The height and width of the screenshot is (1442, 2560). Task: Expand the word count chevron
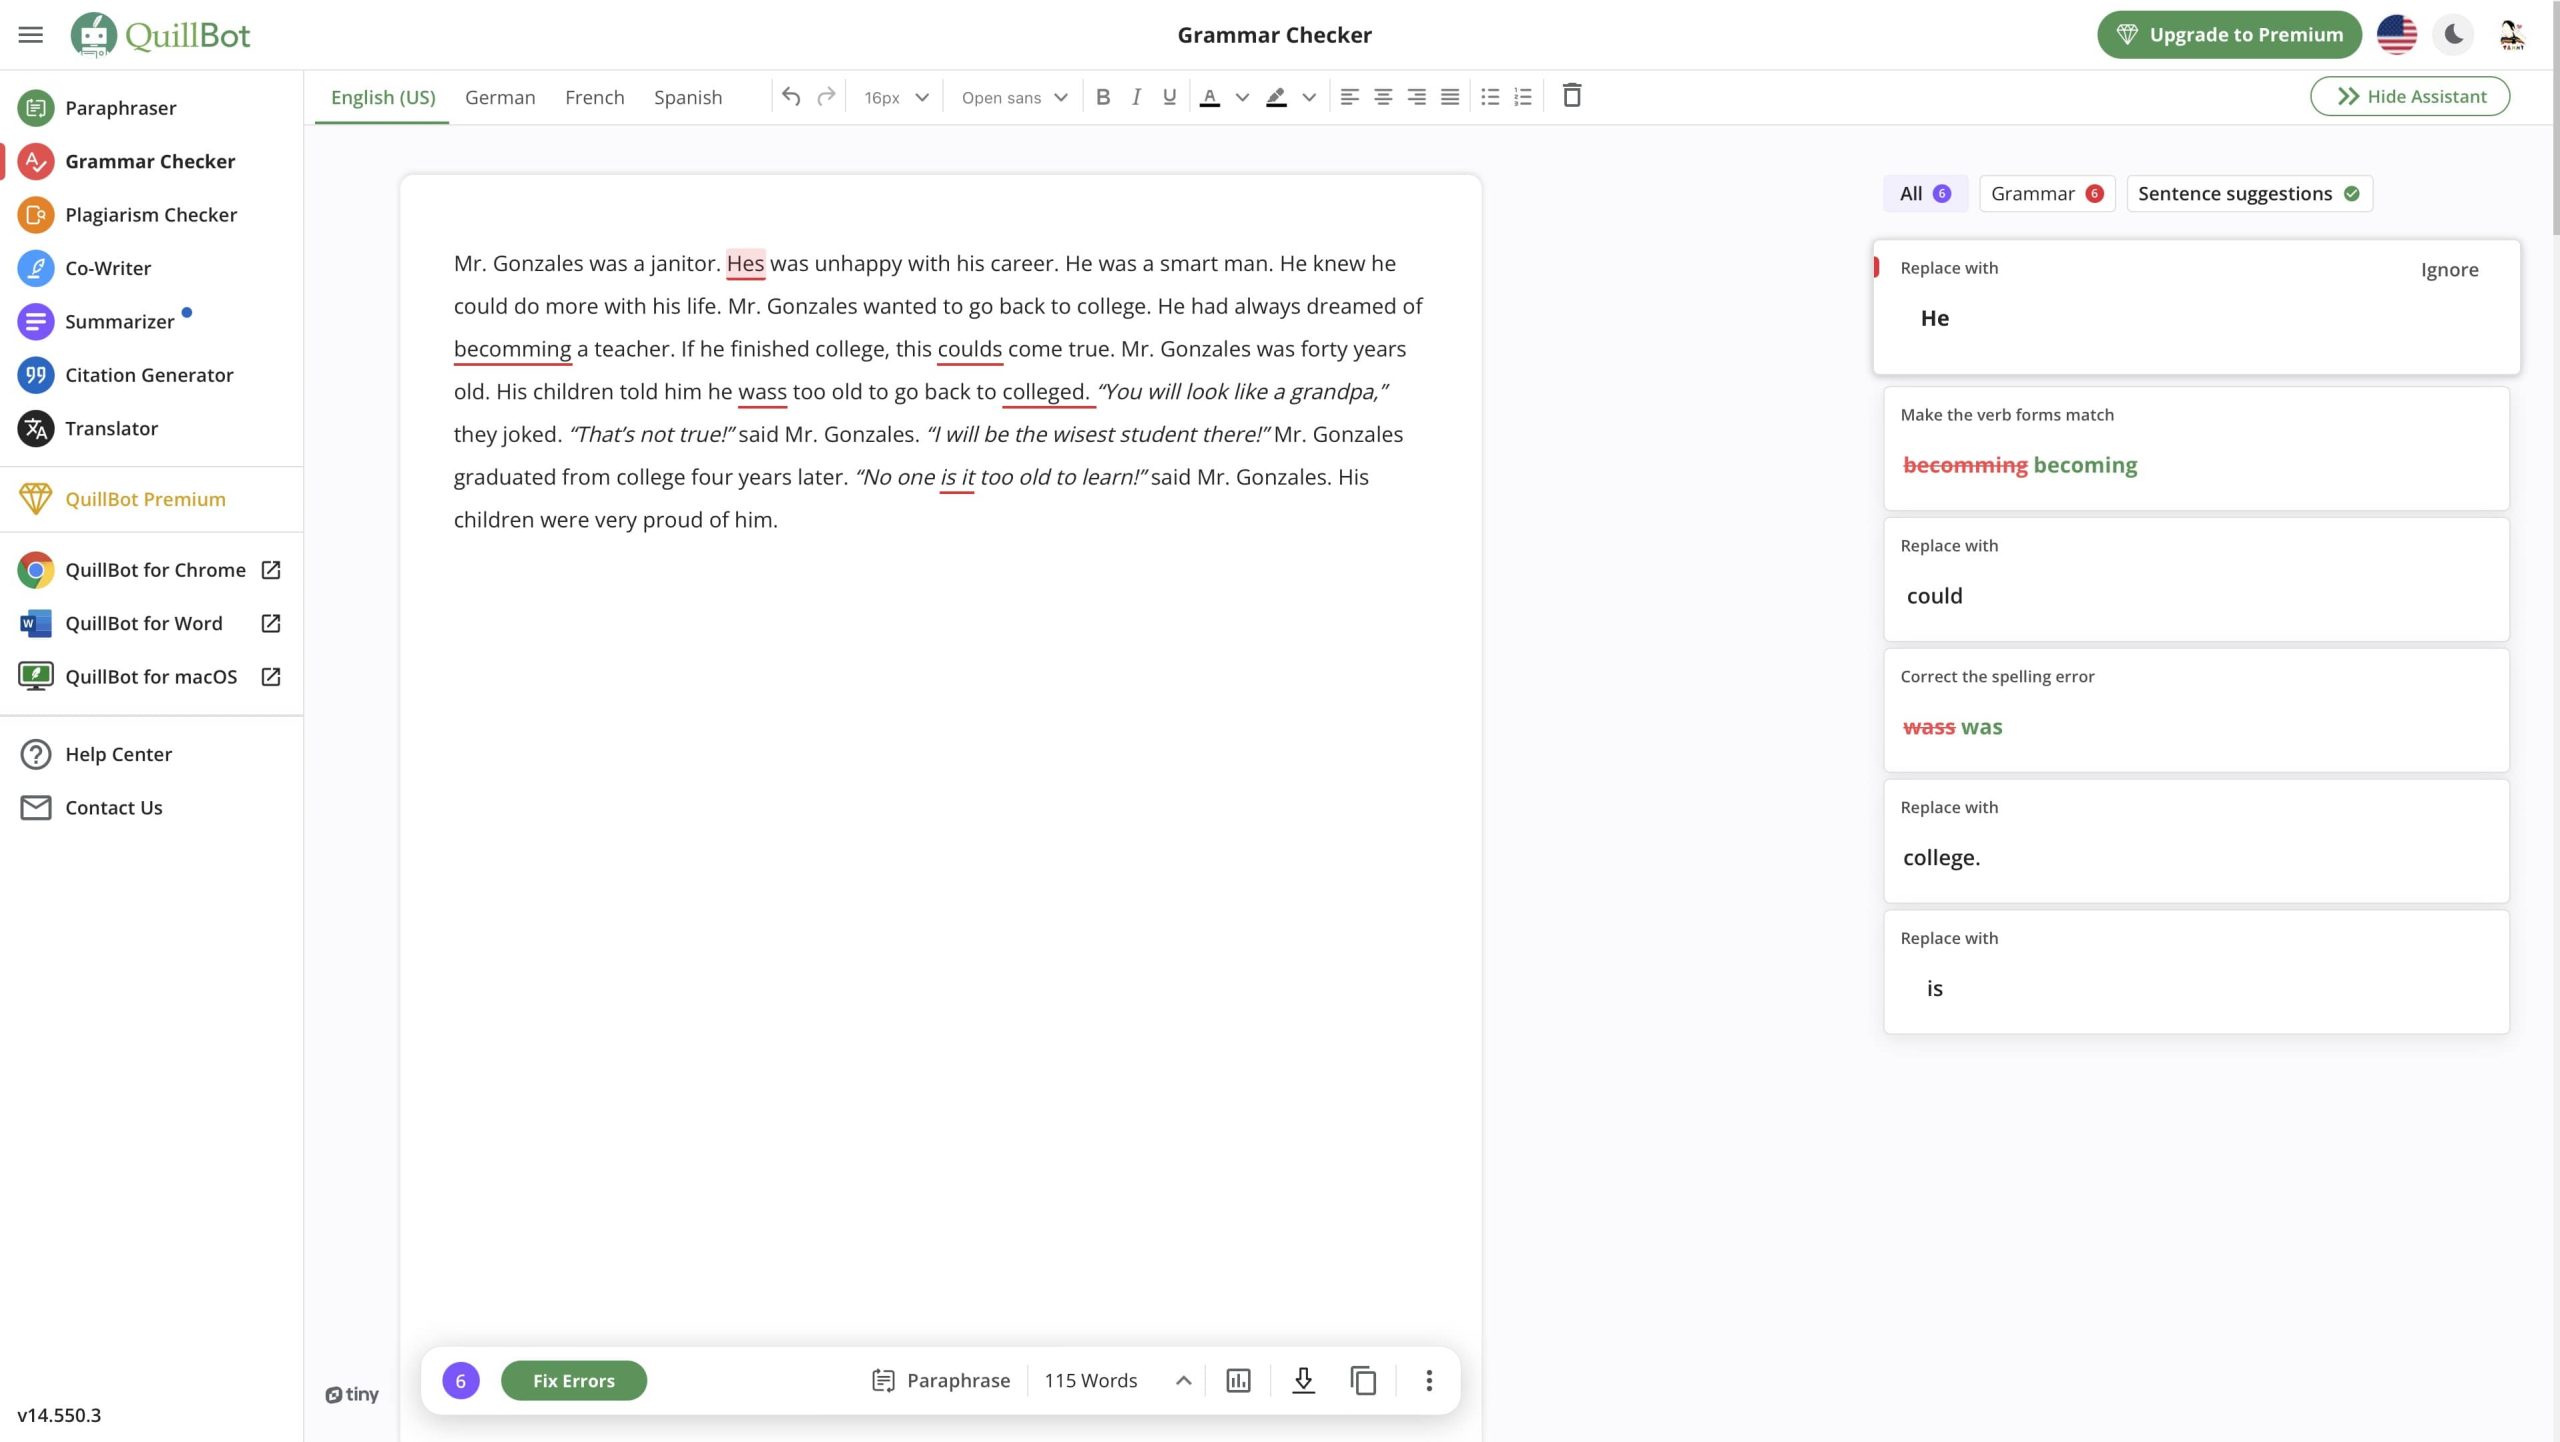tap(1183, 1381)
